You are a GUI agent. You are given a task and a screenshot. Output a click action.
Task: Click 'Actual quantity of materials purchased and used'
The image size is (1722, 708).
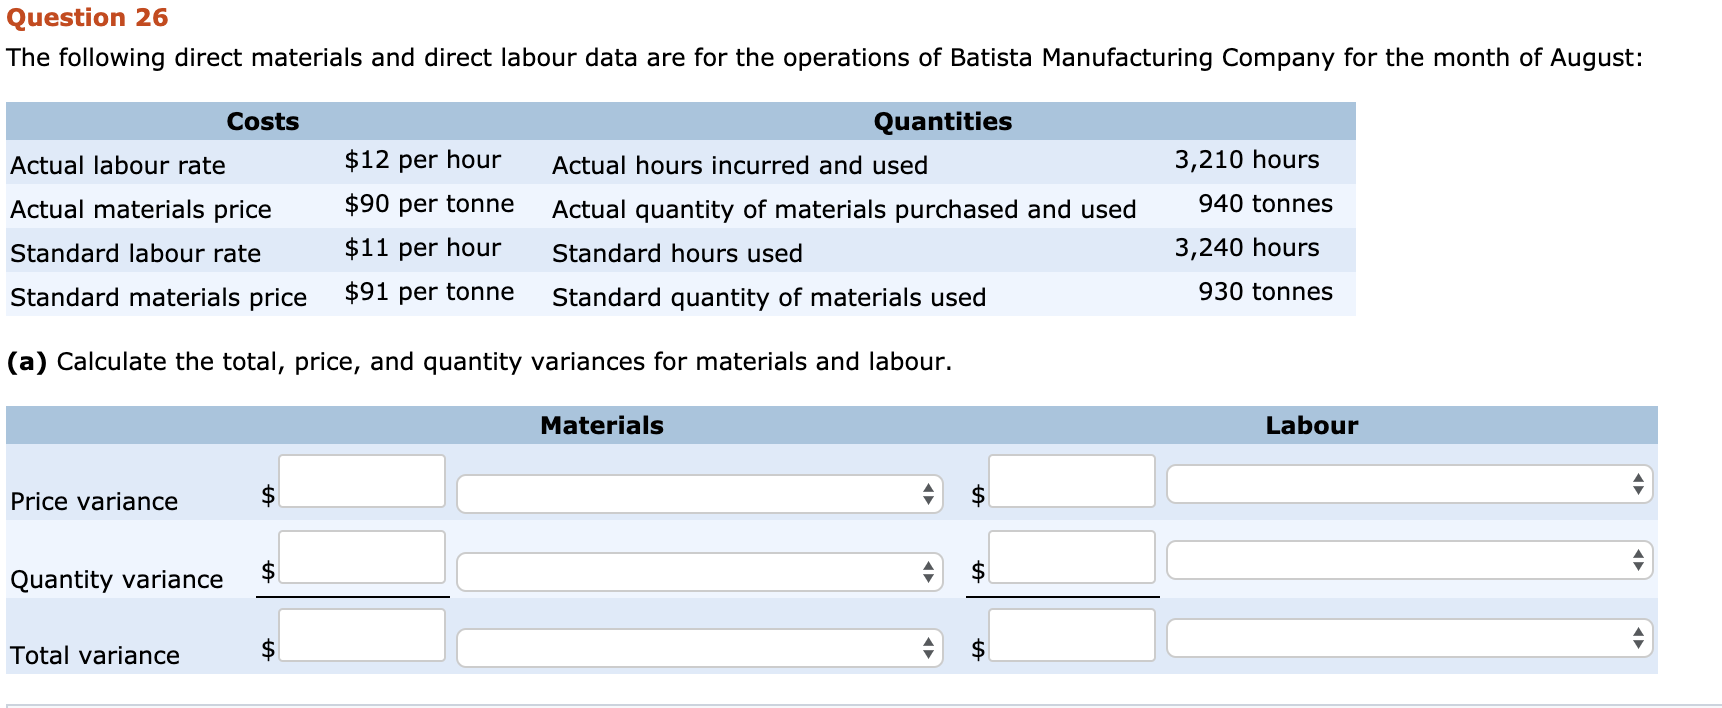point(844,209)
